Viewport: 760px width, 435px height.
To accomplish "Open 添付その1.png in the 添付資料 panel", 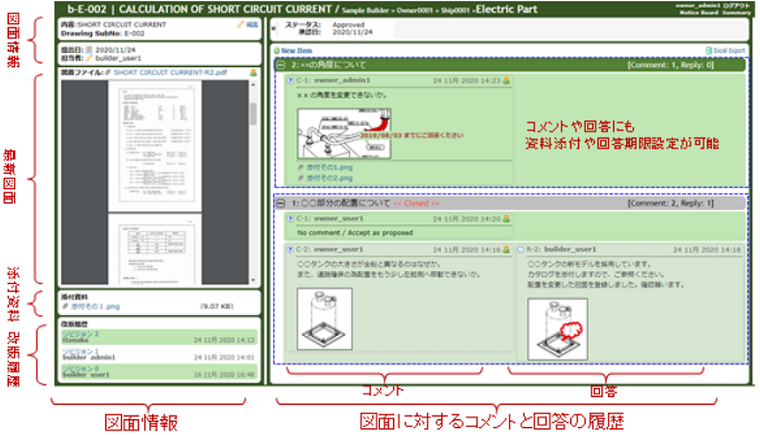I will click(95, 306).
